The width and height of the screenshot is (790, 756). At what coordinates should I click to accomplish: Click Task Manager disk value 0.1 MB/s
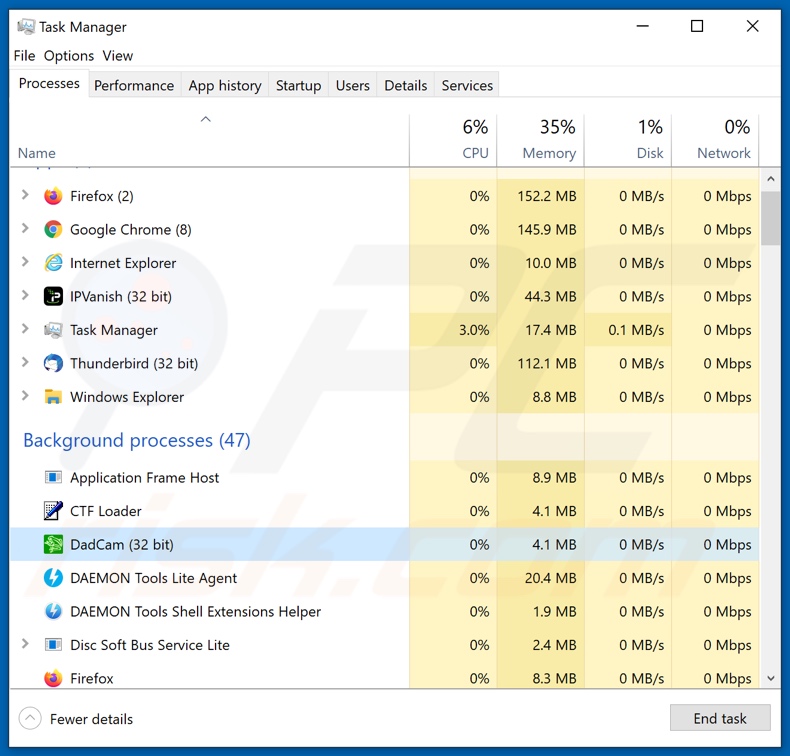(x=636, y=330)
